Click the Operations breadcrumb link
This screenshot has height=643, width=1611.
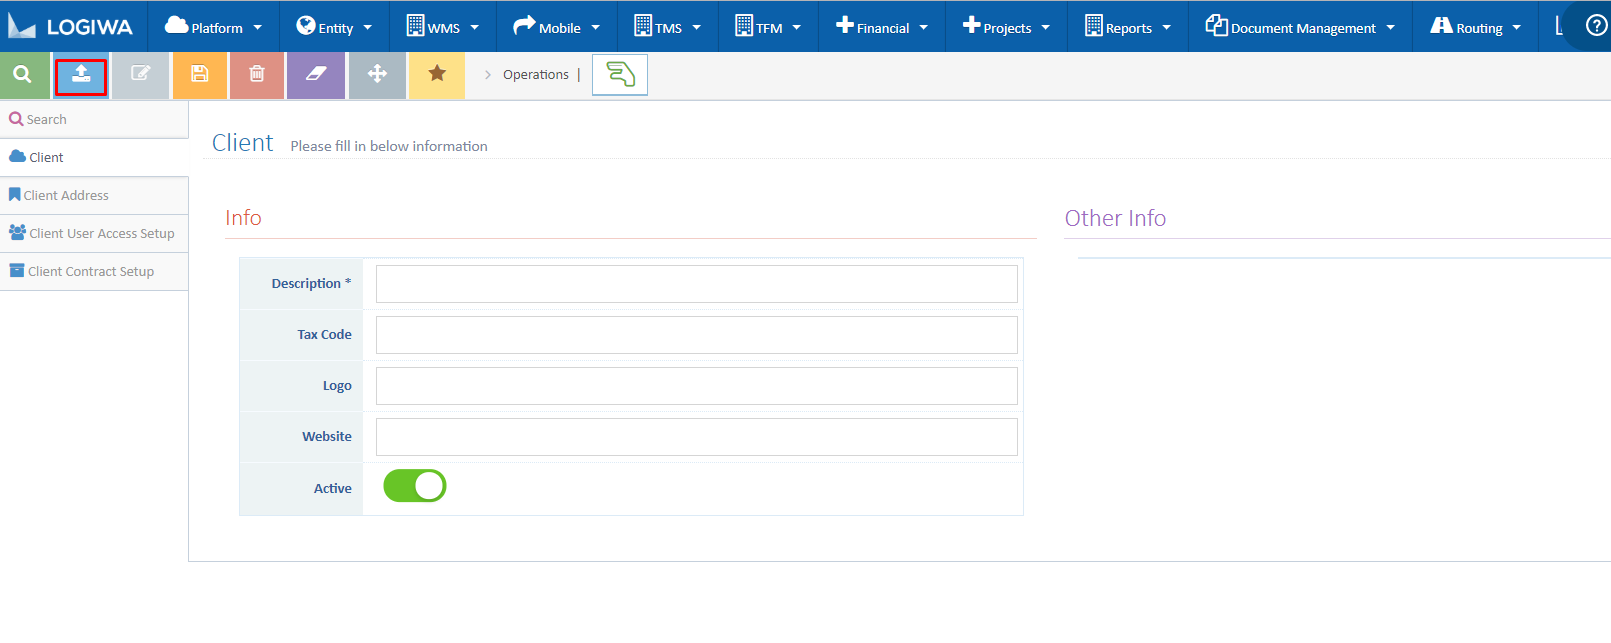535,75
